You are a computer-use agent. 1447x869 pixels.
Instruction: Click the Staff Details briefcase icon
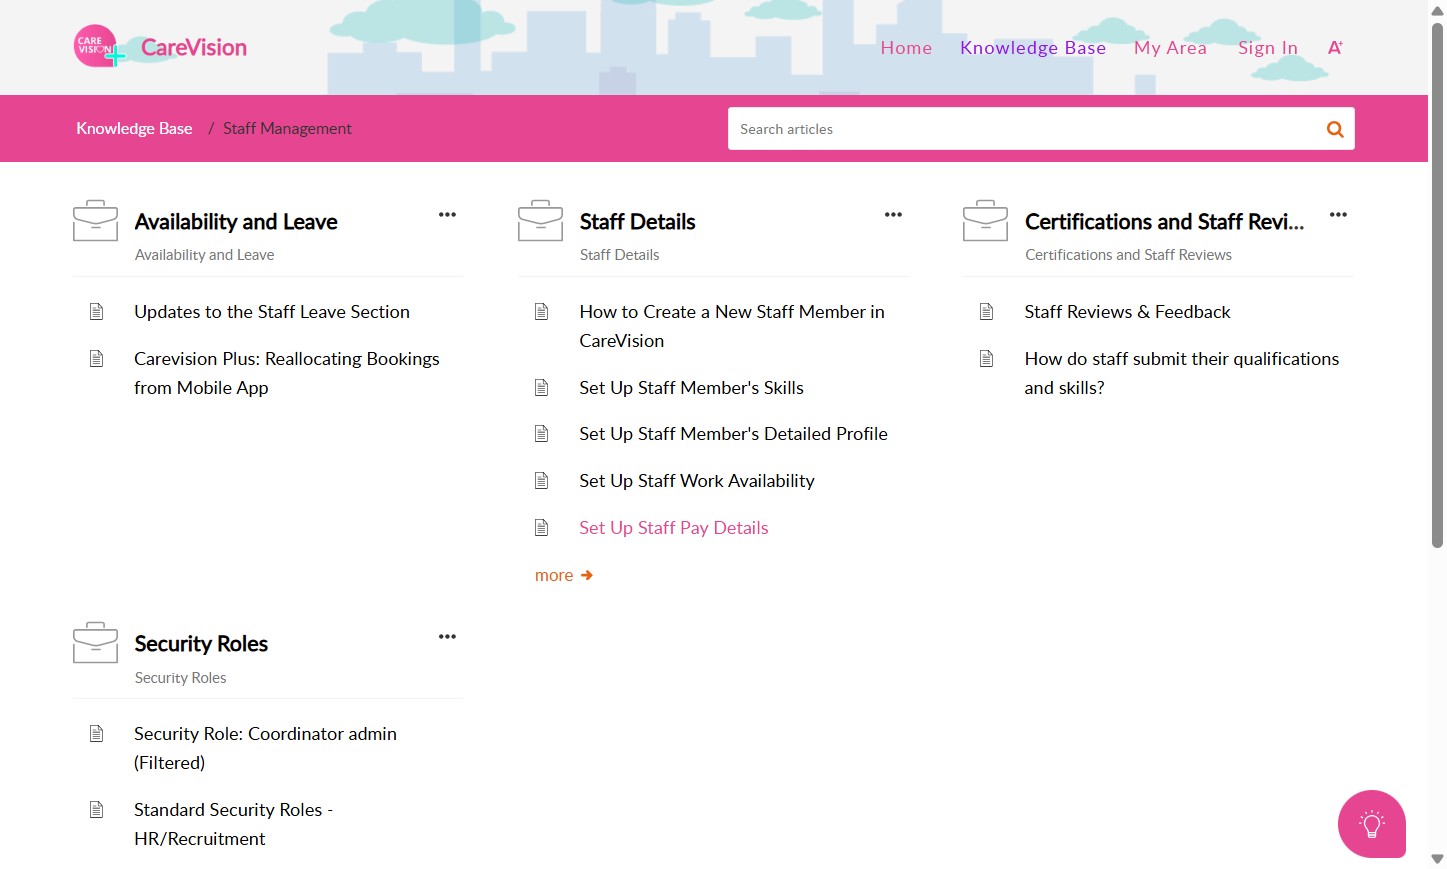[540, 221]
